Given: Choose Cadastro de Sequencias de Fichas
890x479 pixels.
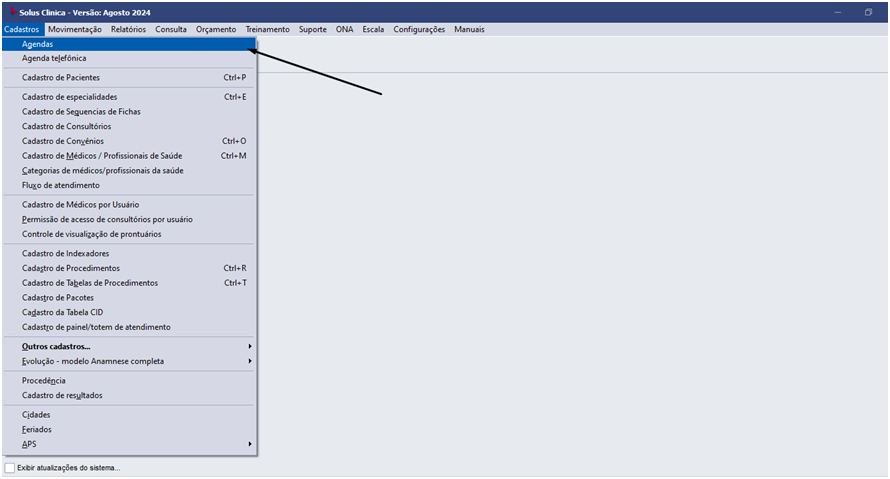Looking at the screenshot, I should 129,112.
